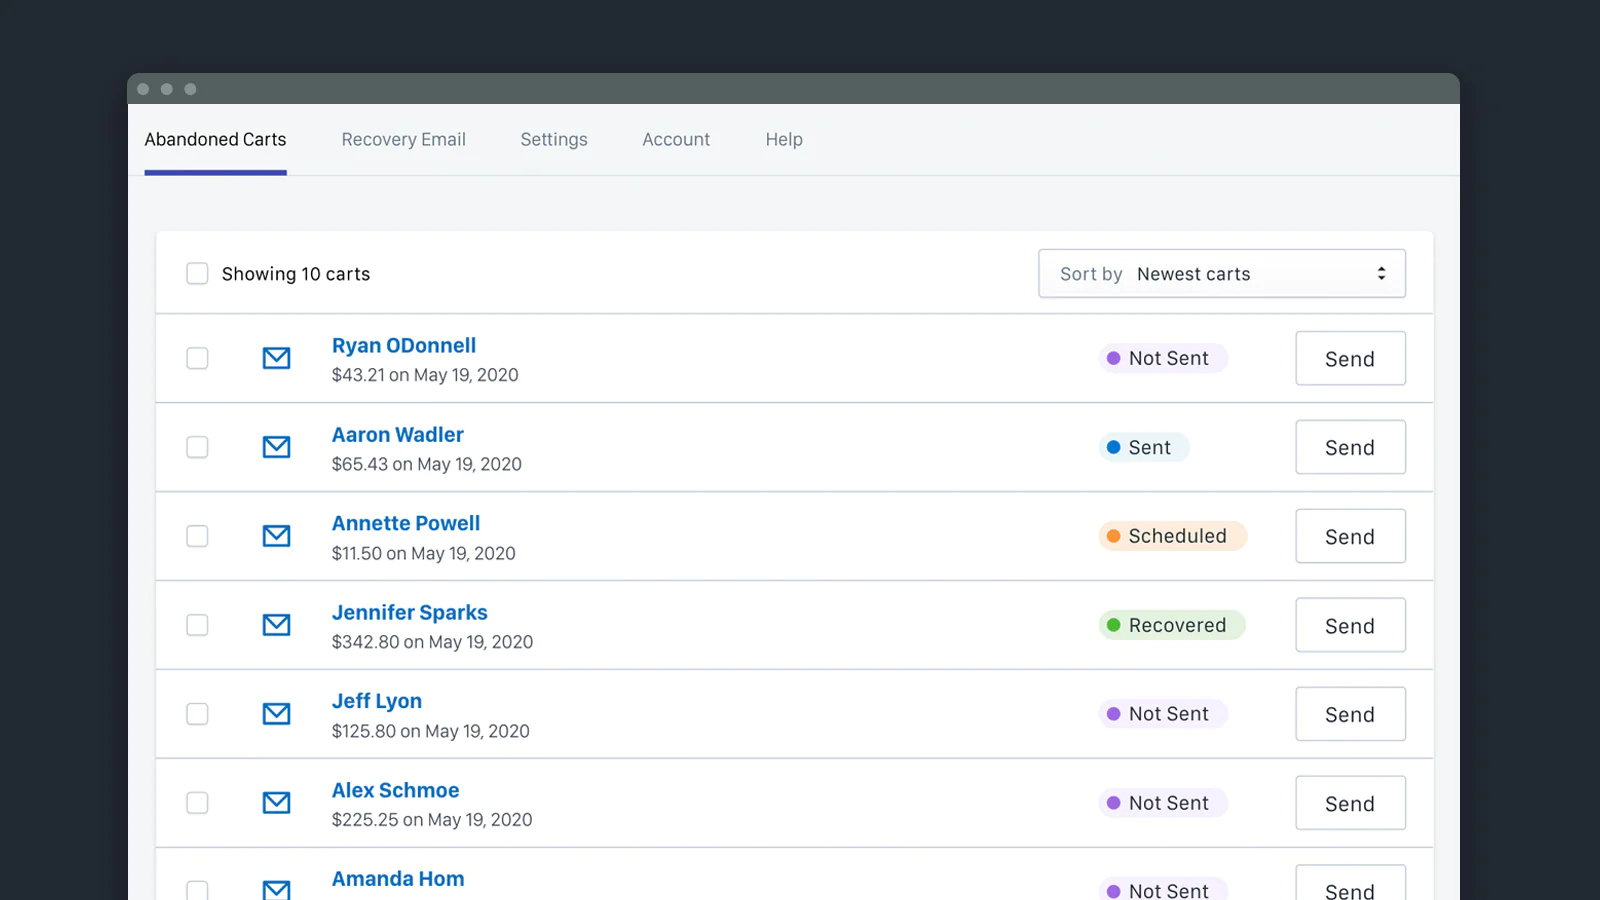The image size is (1600, 900).
Task: Tick the checkbox for Annette Powell
Action: [x=197, y=536]
